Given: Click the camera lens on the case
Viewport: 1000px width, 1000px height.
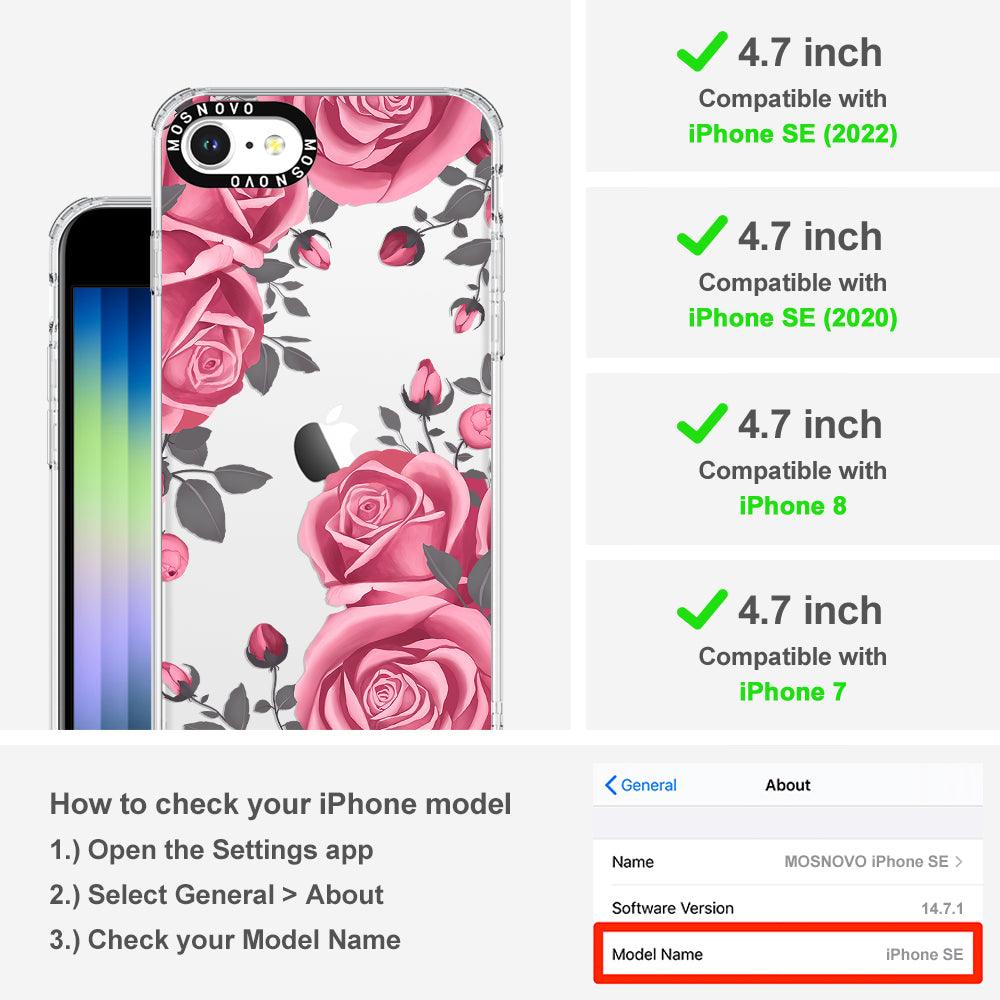Looking at the screenshot, I should point(209,145).
